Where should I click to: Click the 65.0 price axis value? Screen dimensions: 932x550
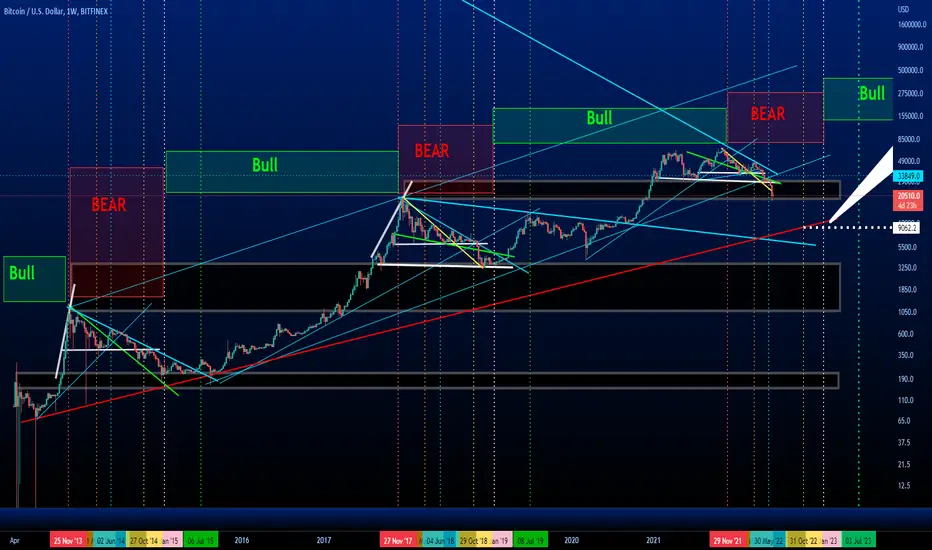[x=904, y=420]
